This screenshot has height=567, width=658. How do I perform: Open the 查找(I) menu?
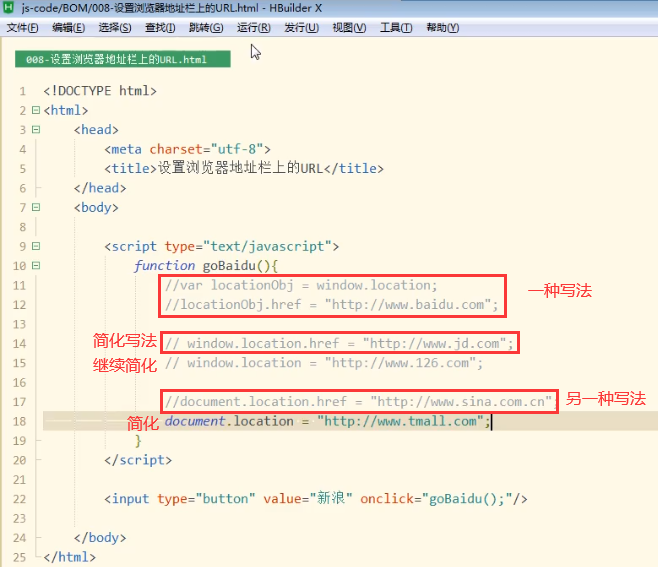[160, 28]
